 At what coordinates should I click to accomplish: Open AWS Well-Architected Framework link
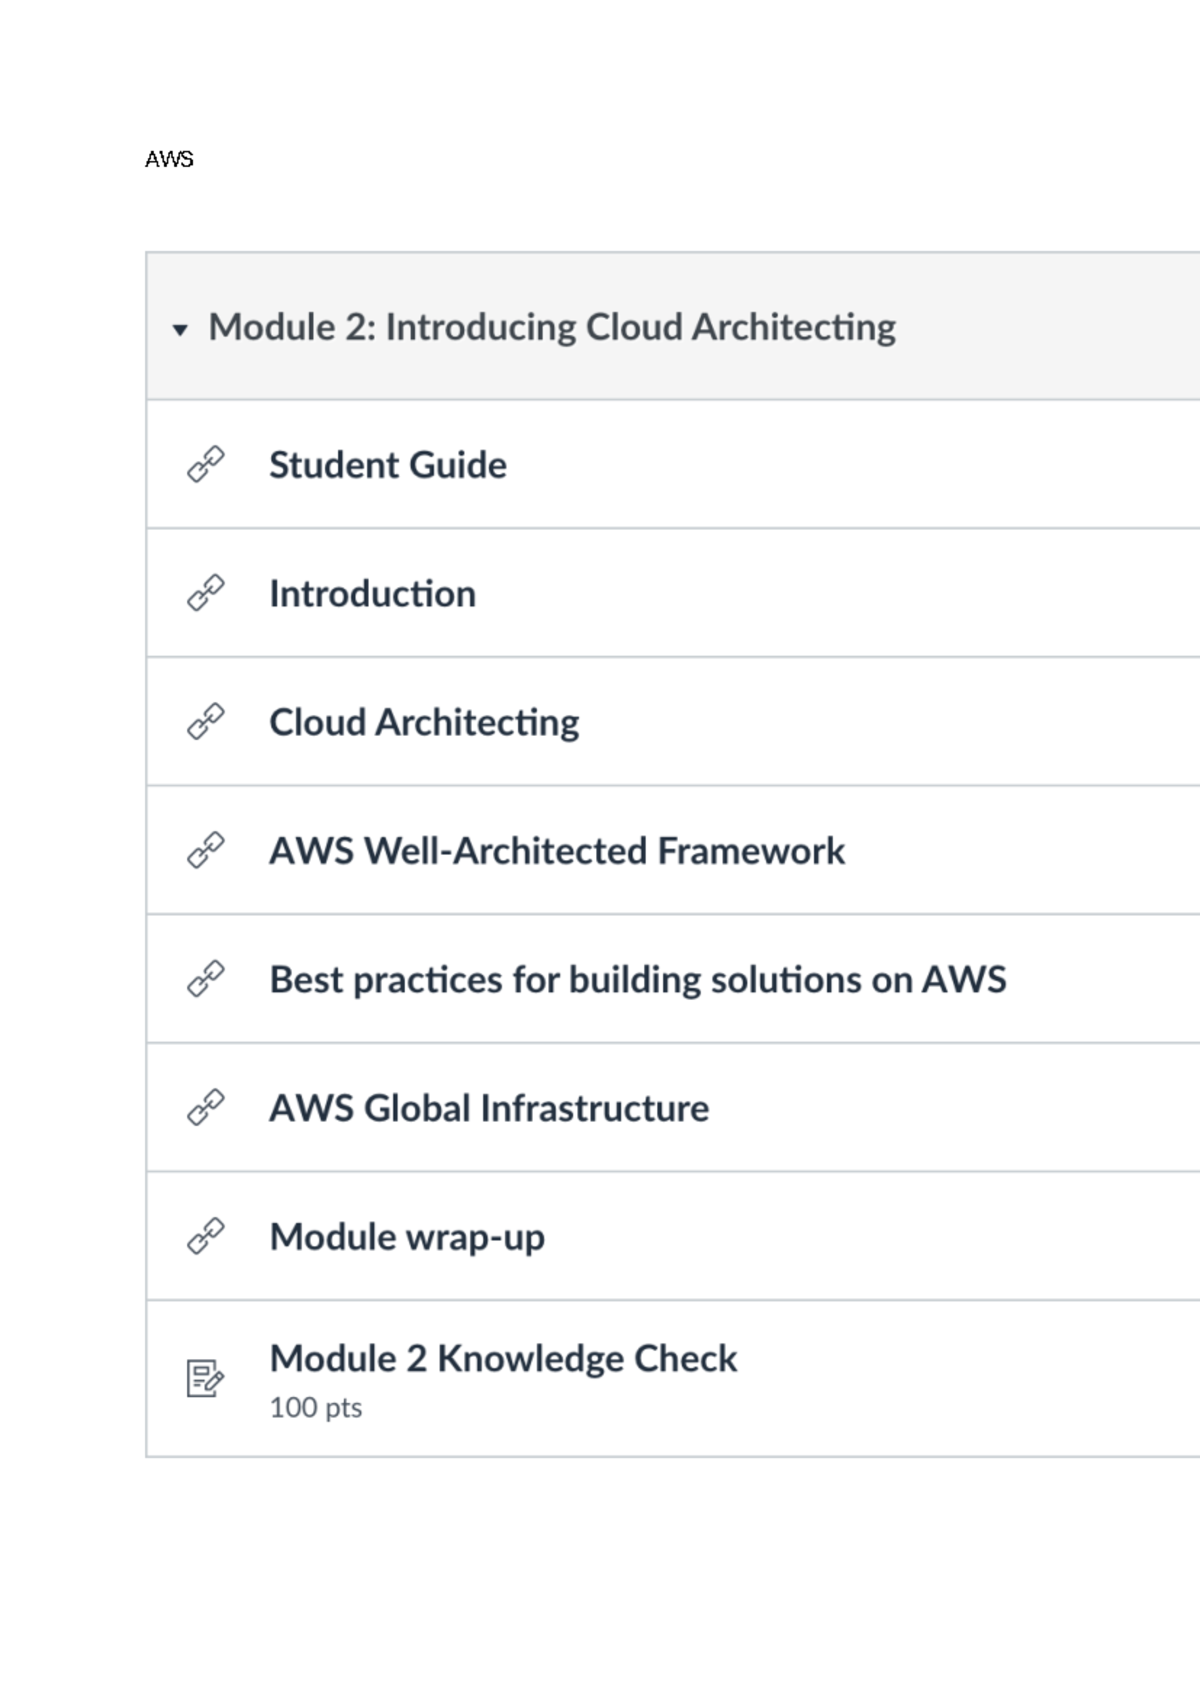tap(557, 851)
